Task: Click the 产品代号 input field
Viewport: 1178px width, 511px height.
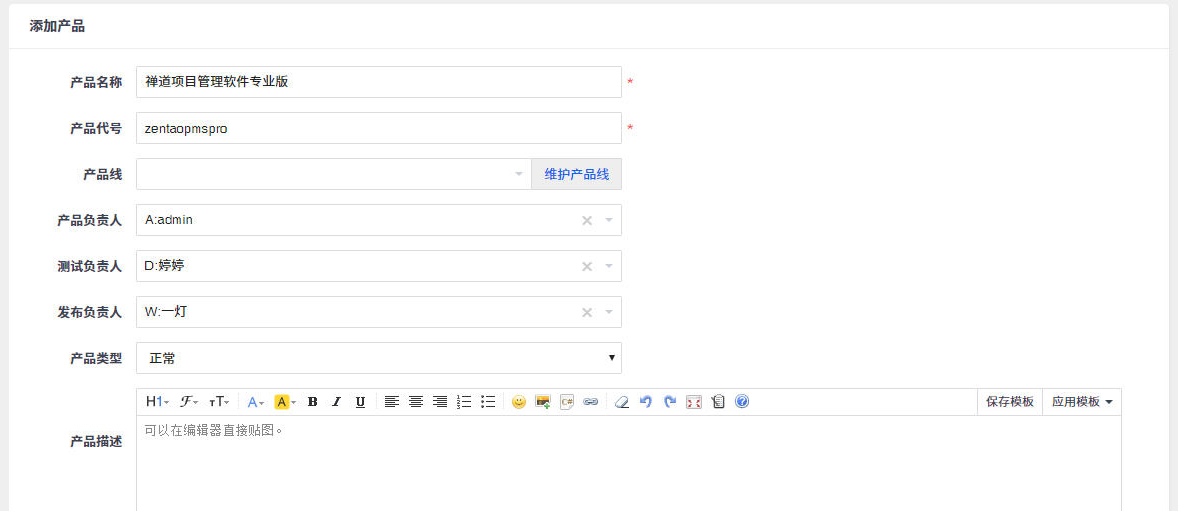Action: [379, 129]
